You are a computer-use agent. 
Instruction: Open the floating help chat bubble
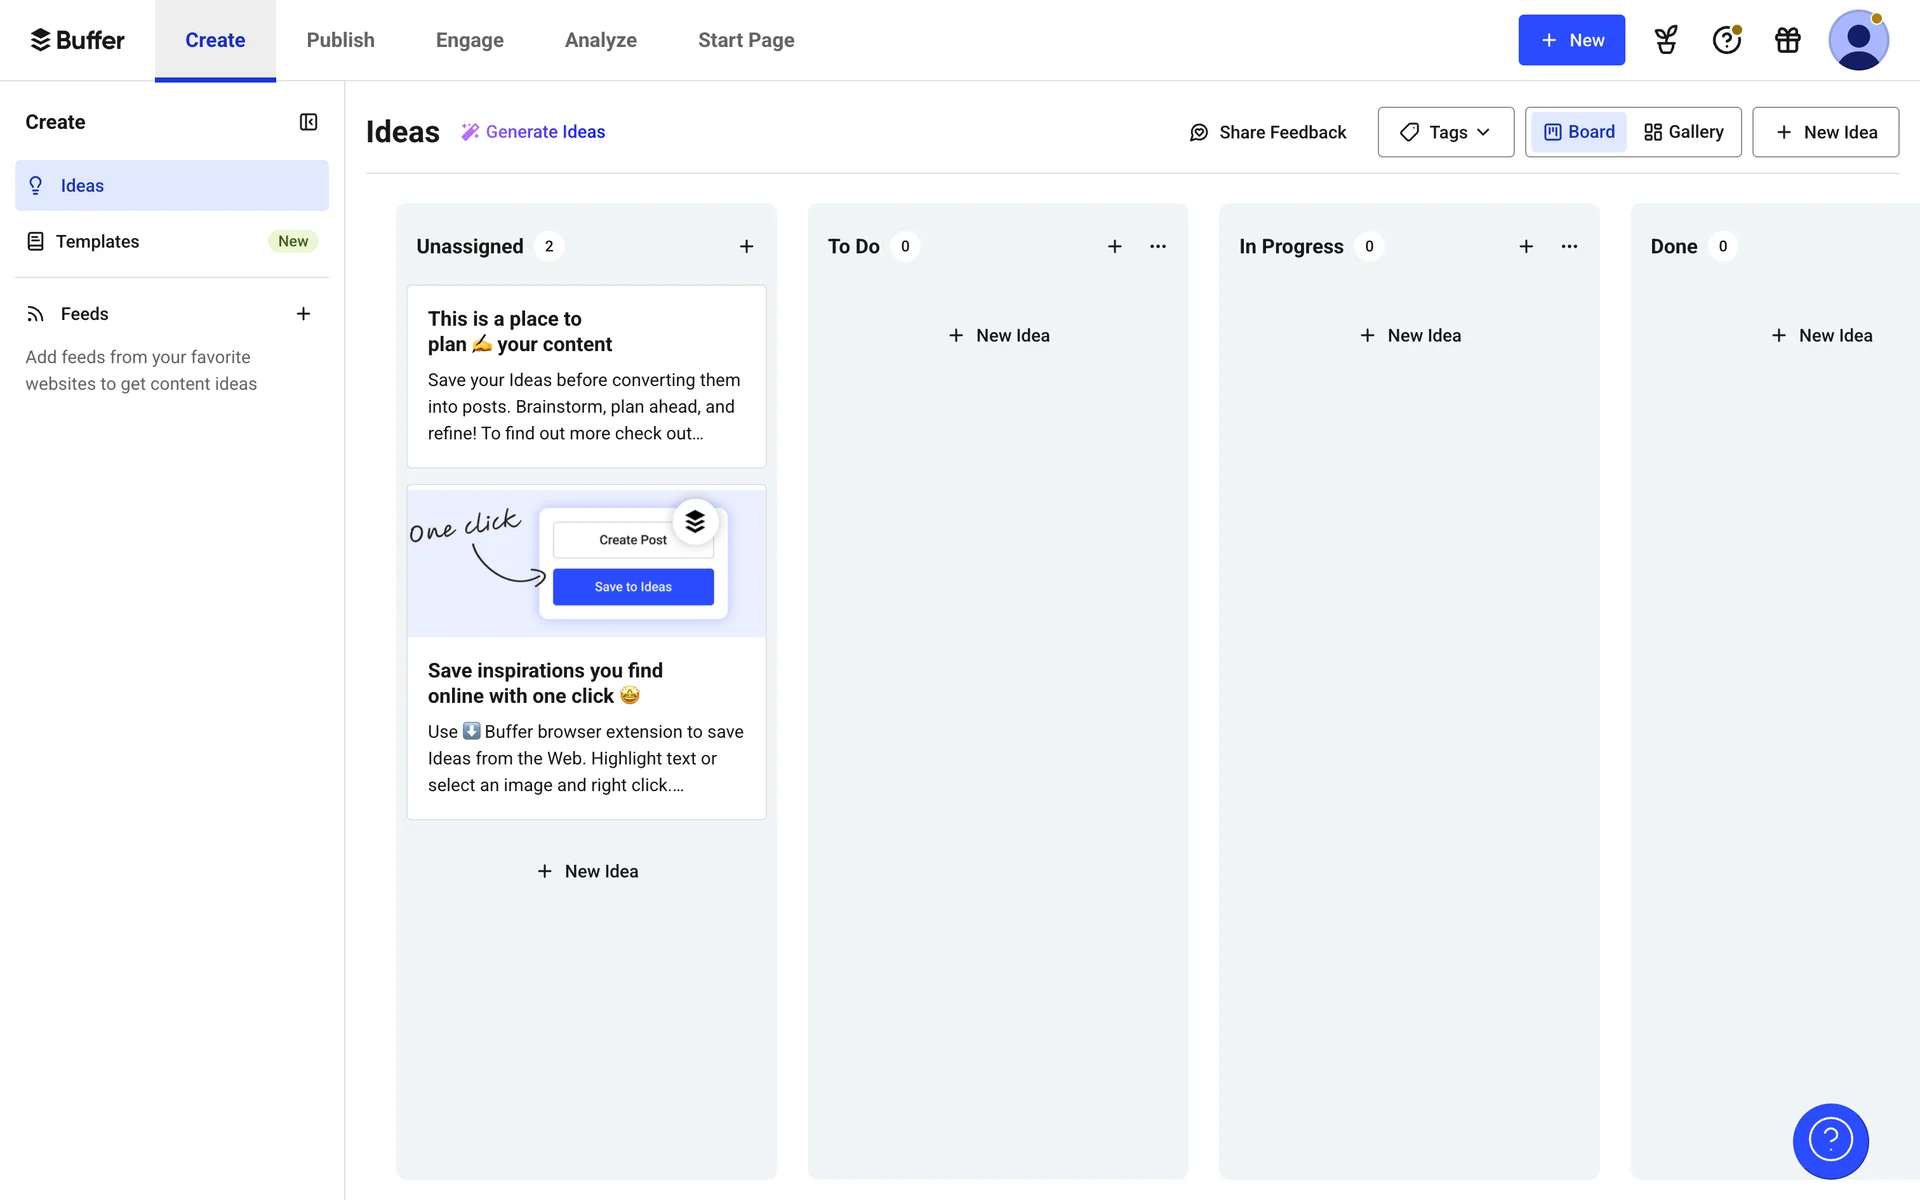1830,1140
